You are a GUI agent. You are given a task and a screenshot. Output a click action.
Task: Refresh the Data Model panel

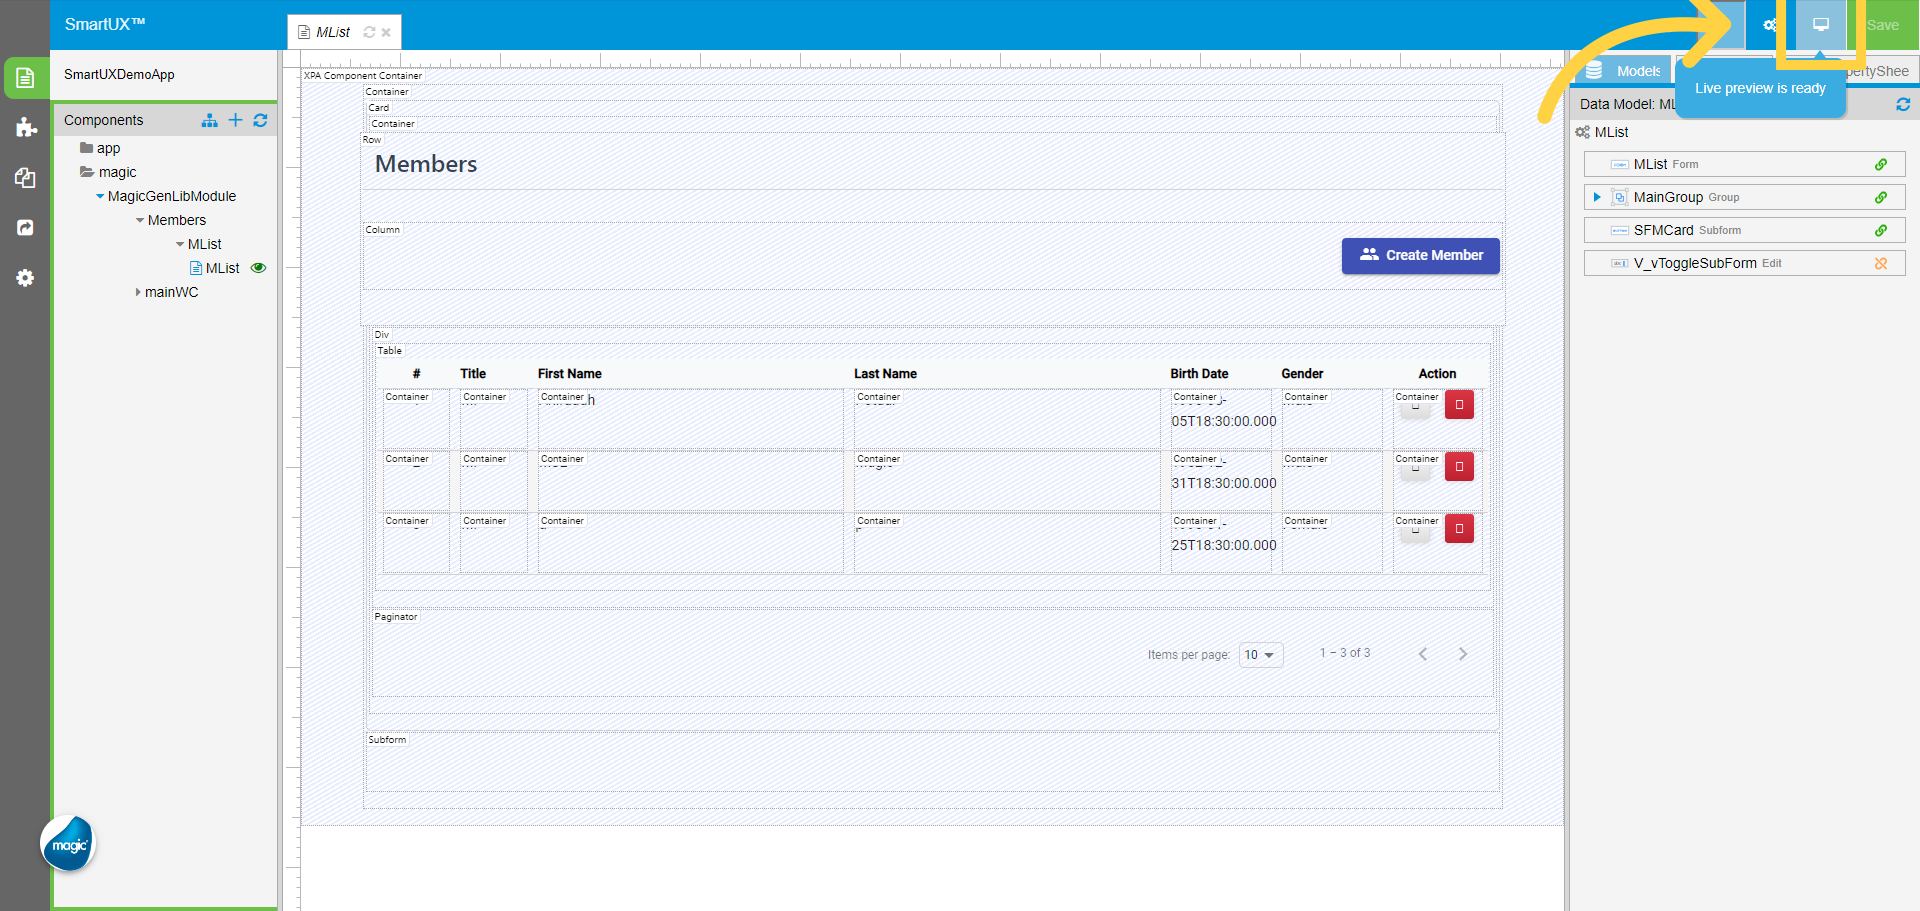tap(1902, 104)
